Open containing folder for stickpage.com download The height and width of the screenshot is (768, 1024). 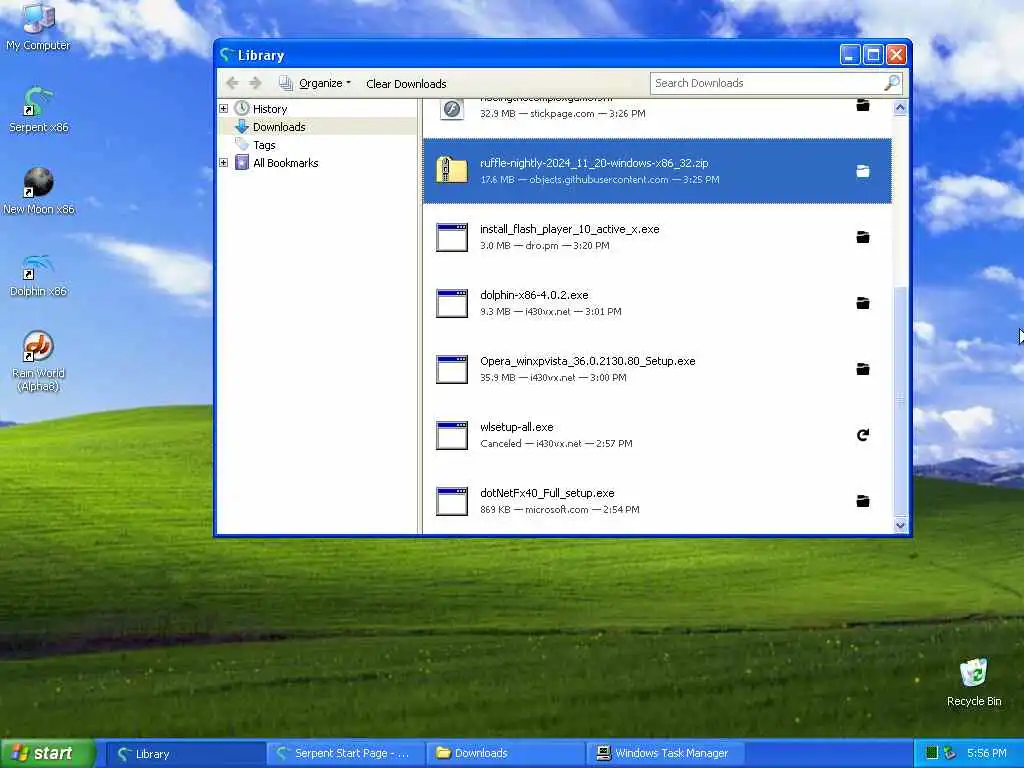pos(863,105)
